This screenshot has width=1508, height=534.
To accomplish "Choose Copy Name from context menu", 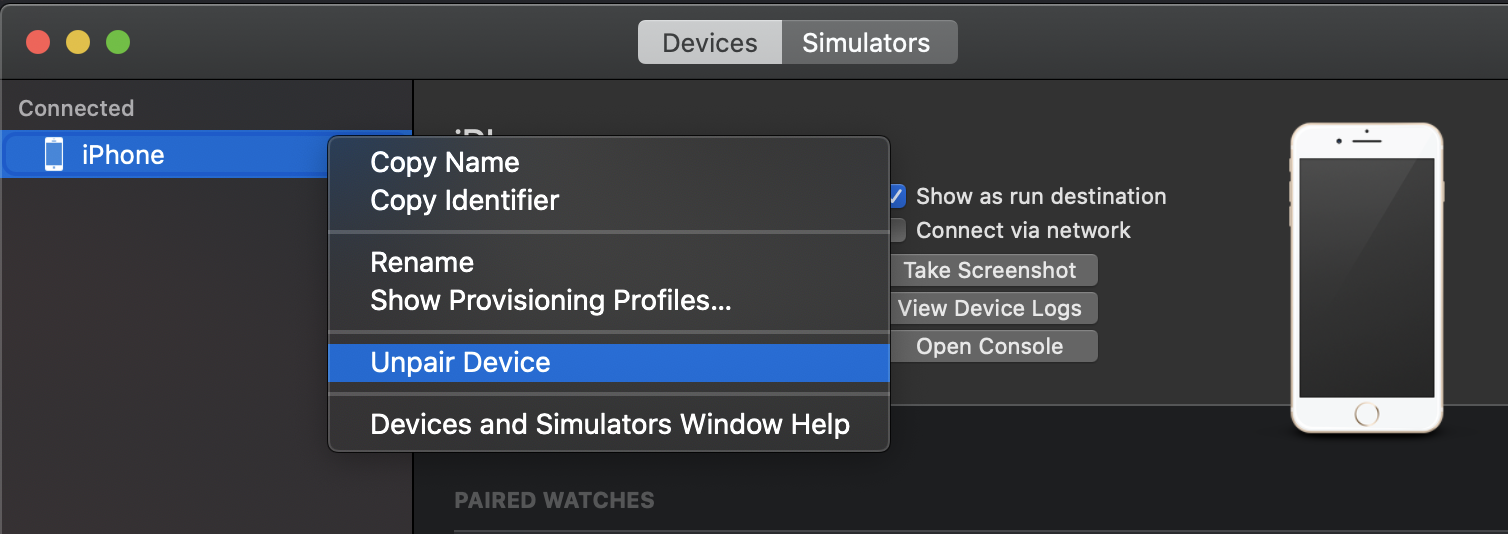I will tap(445, 163).
